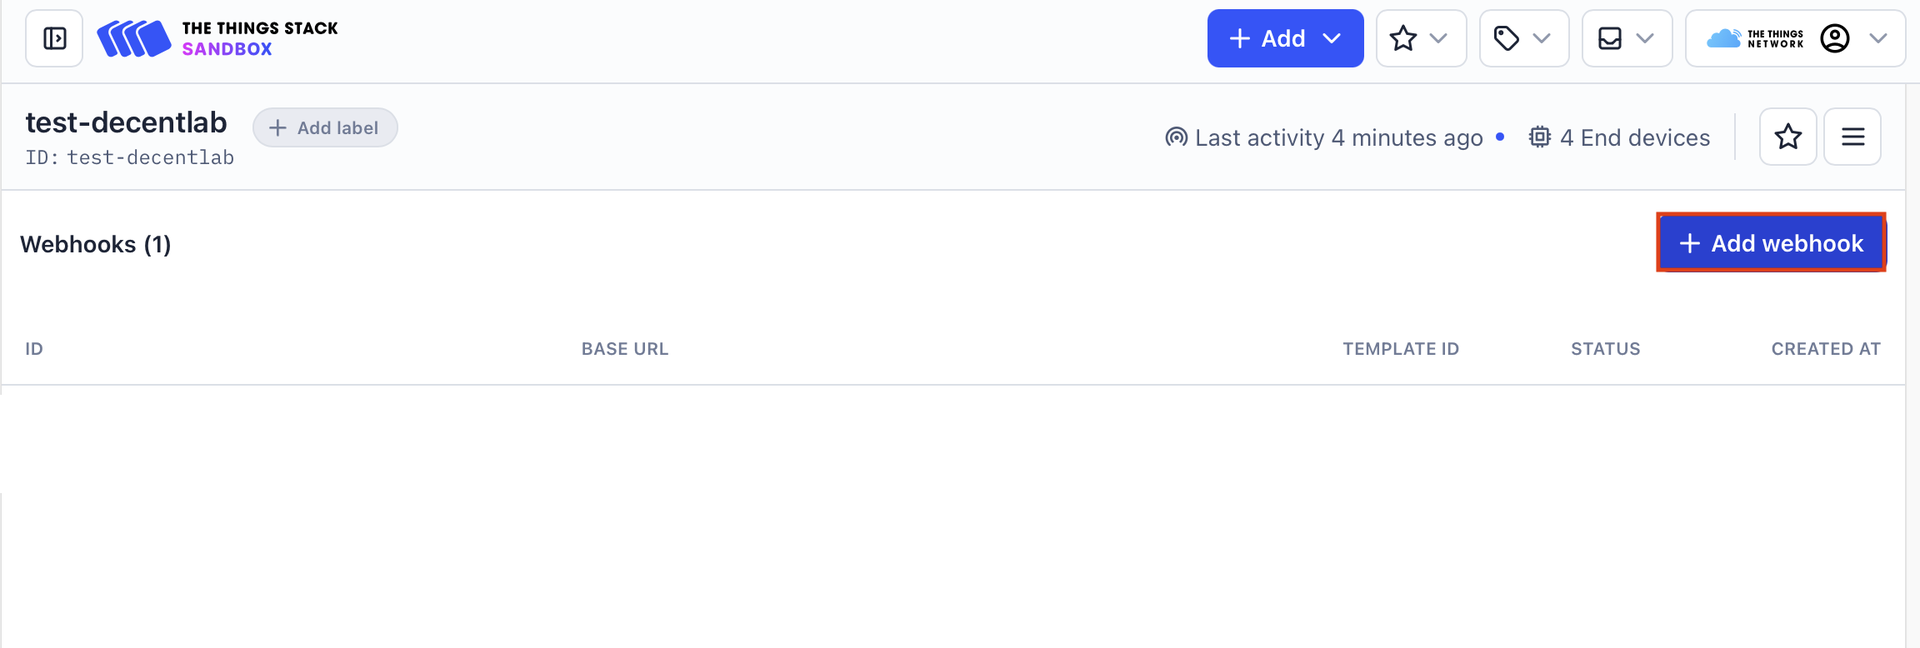The image size is (1920, 648).
Task: Open The Things Stack Sandbox logo
Action: [217, 38]
